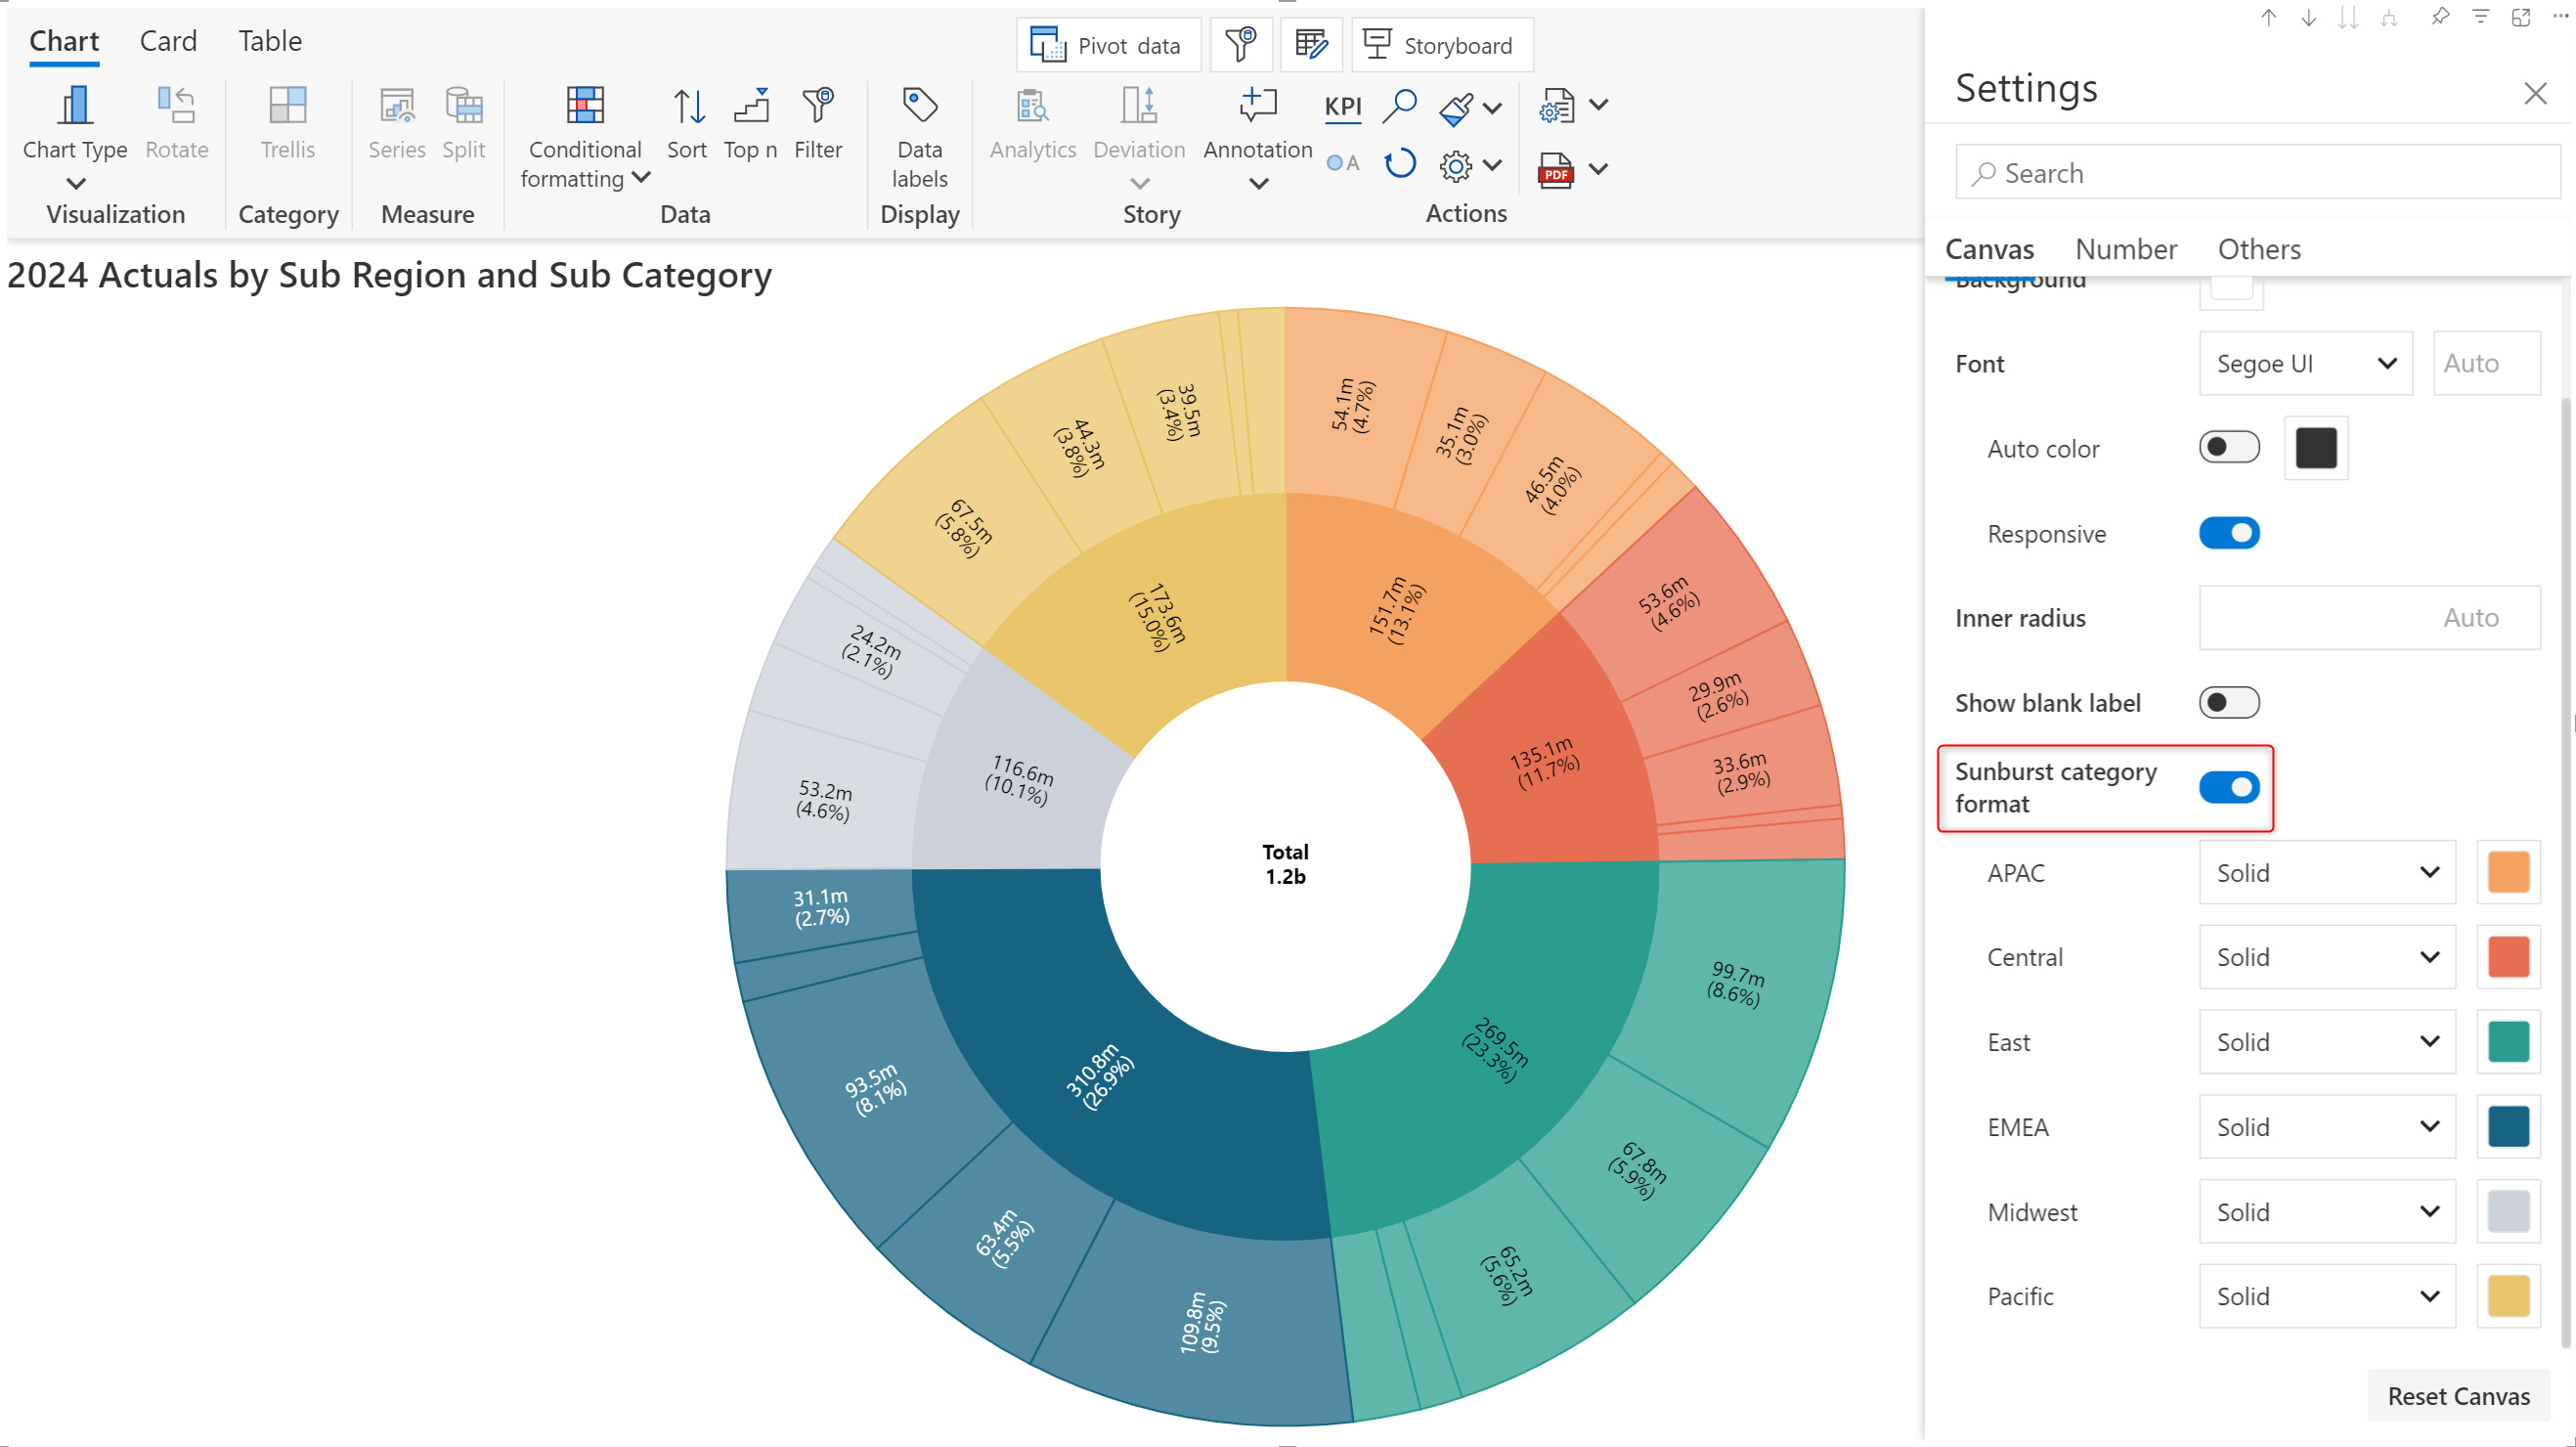Open the Top n tool
Image resolution: width=2576 pixels, height=1447 pixels.
coord(750,105)
